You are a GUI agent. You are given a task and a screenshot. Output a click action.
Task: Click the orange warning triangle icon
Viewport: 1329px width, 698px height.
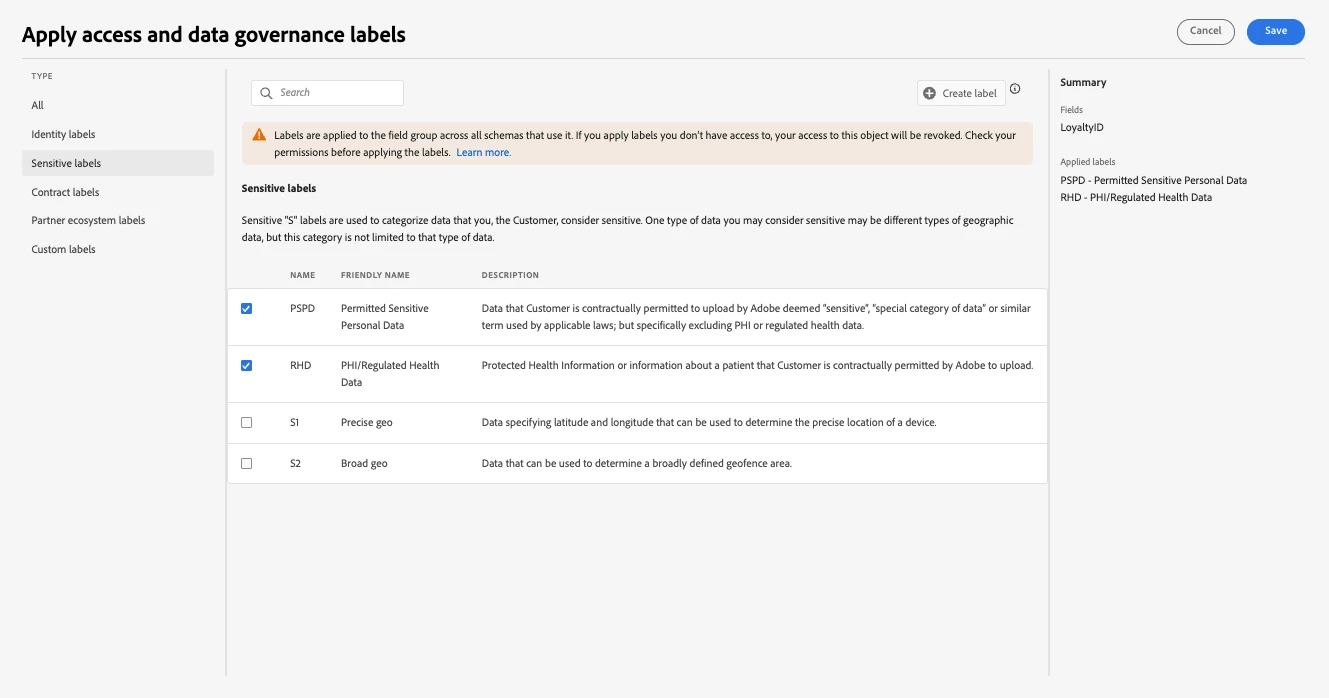pyautogui.click(x=259, y=135)
